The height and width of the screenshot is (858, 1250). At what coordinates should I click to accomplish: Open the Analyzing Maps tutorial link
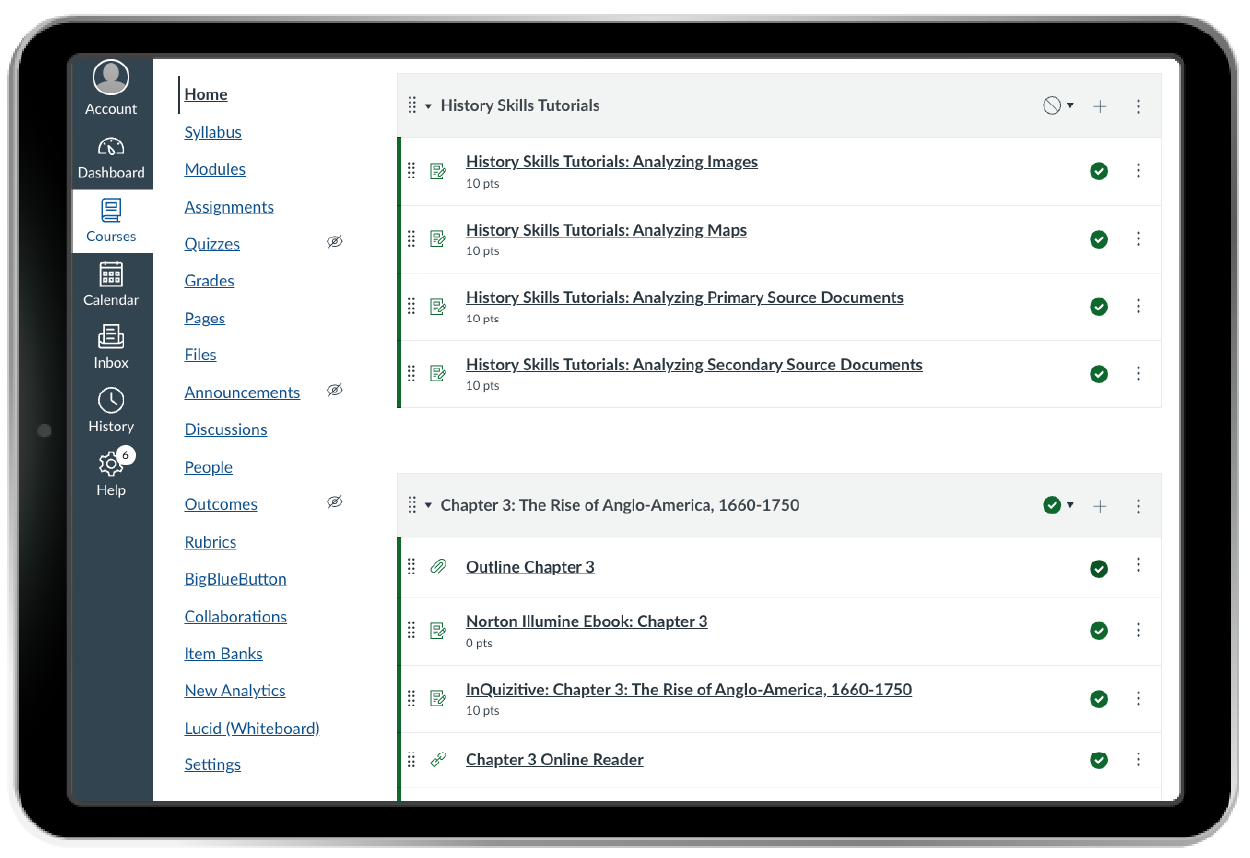[606, 230]
